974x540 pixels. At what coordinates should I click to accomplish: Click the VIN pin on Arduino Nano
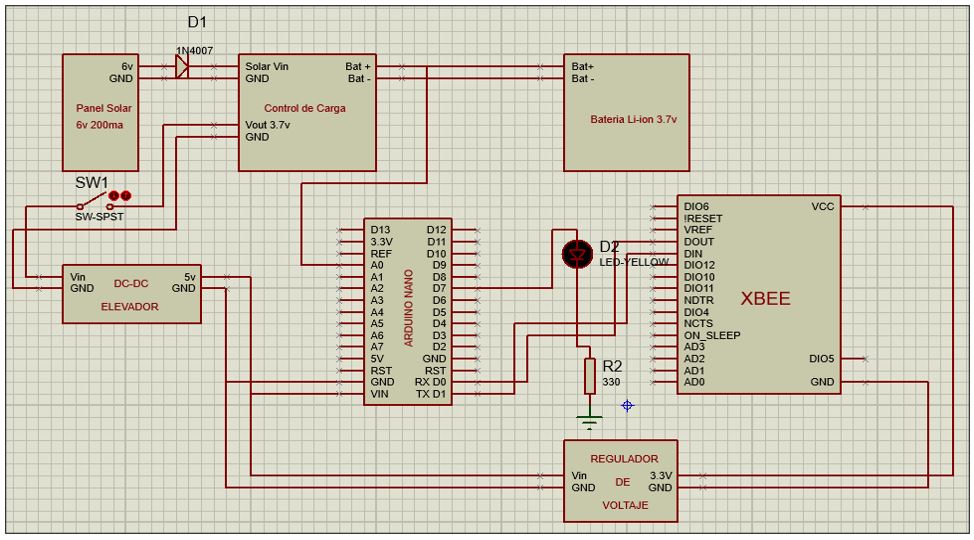pyautogui.click(x=380, y=394)
